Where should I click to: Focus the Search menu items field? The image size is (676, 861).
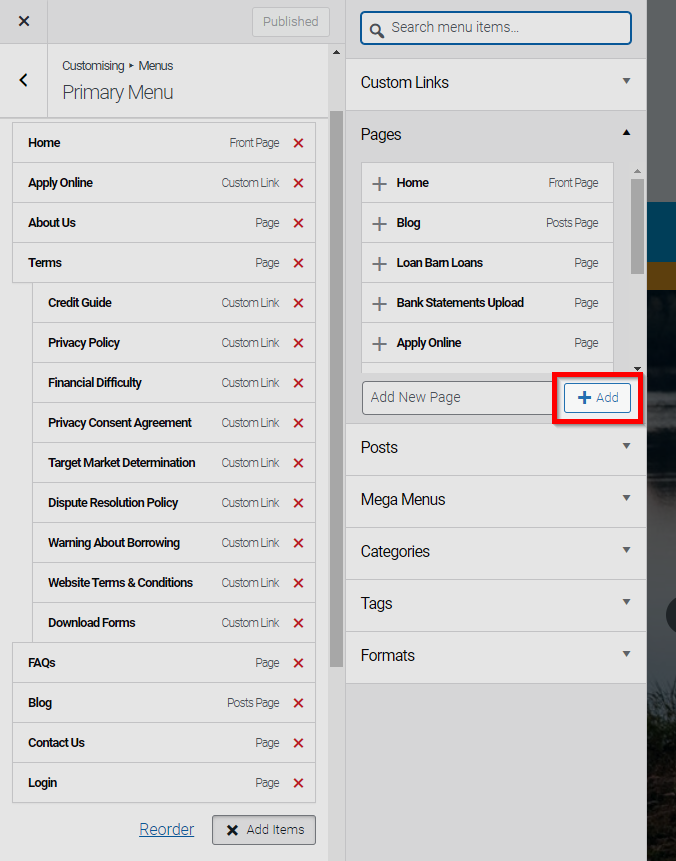tap(496, 28)
